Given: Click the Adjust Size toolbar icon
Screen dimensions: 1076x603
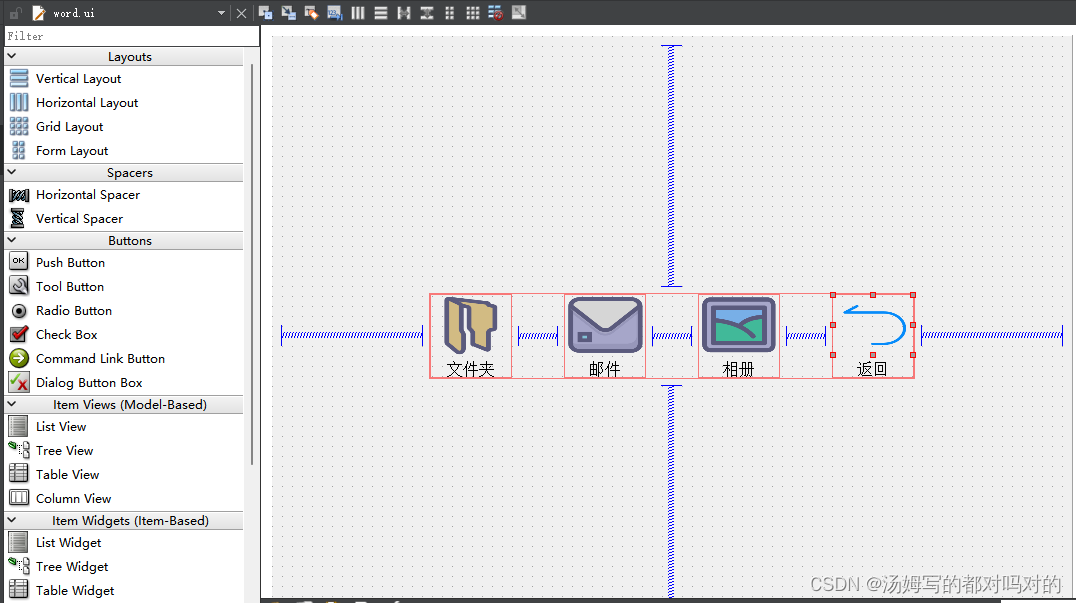Looking at the screenshot, I should pos(519,12).
